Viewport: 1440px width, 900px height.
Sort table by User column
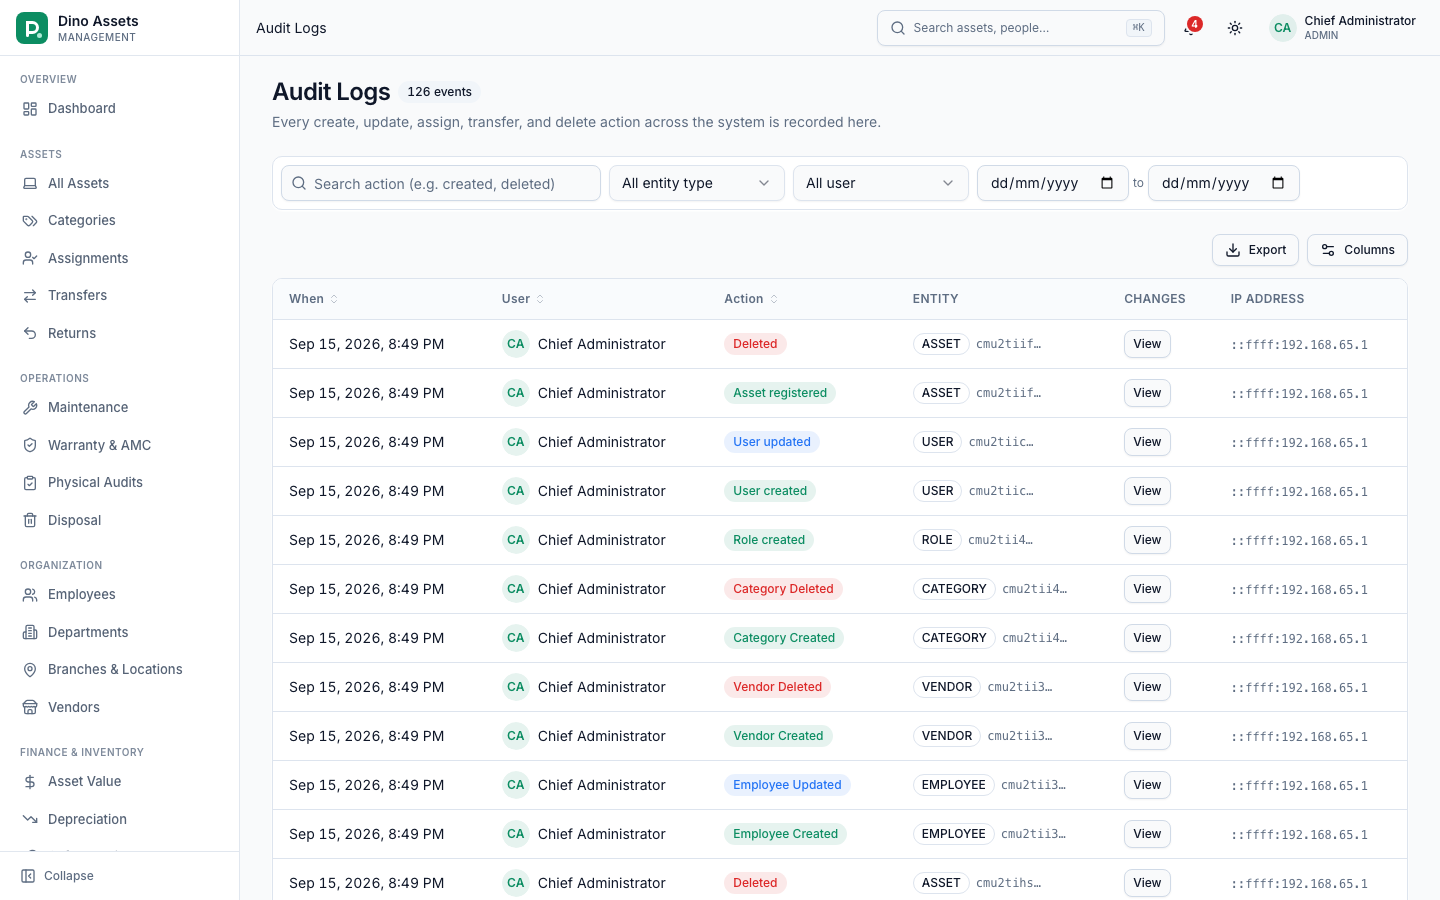pos(523,299)
